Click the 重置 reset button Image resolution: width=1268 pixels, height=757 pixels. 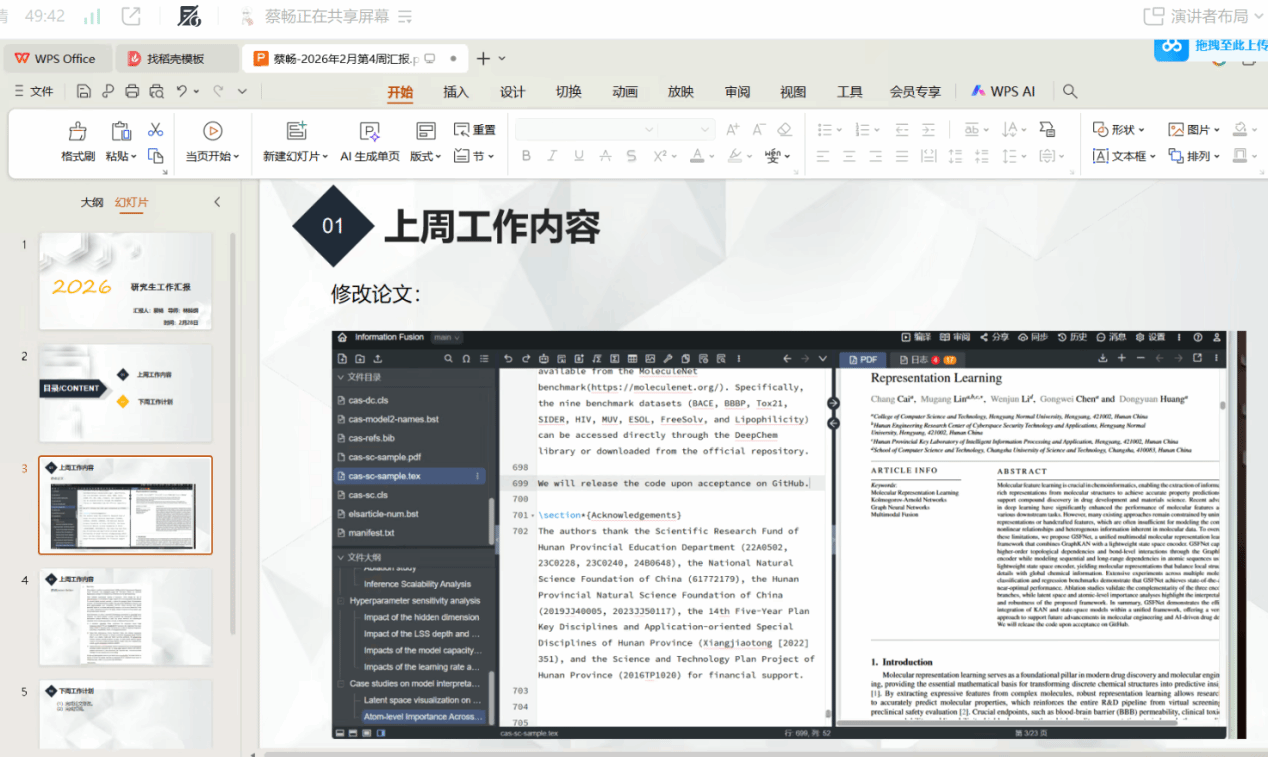pos(475,130)
